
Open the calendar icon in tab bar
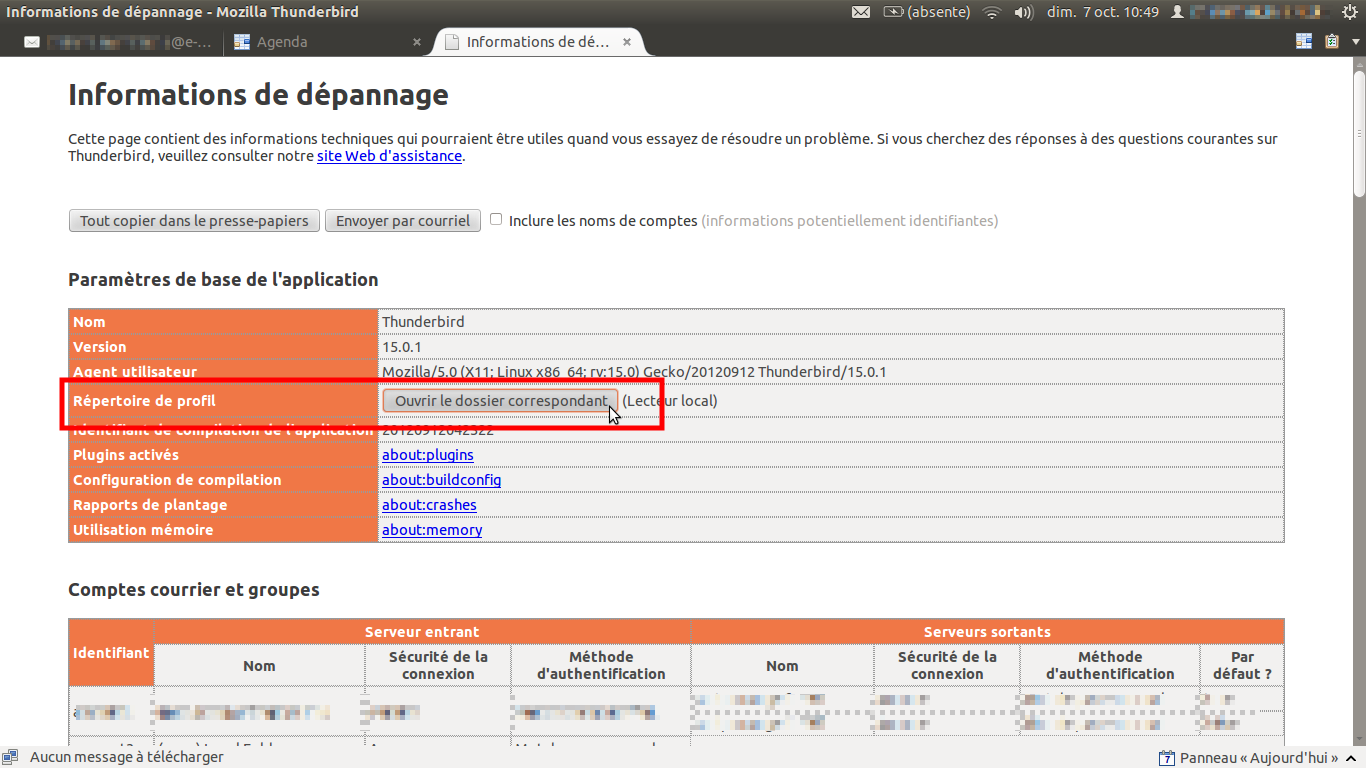1304,42
